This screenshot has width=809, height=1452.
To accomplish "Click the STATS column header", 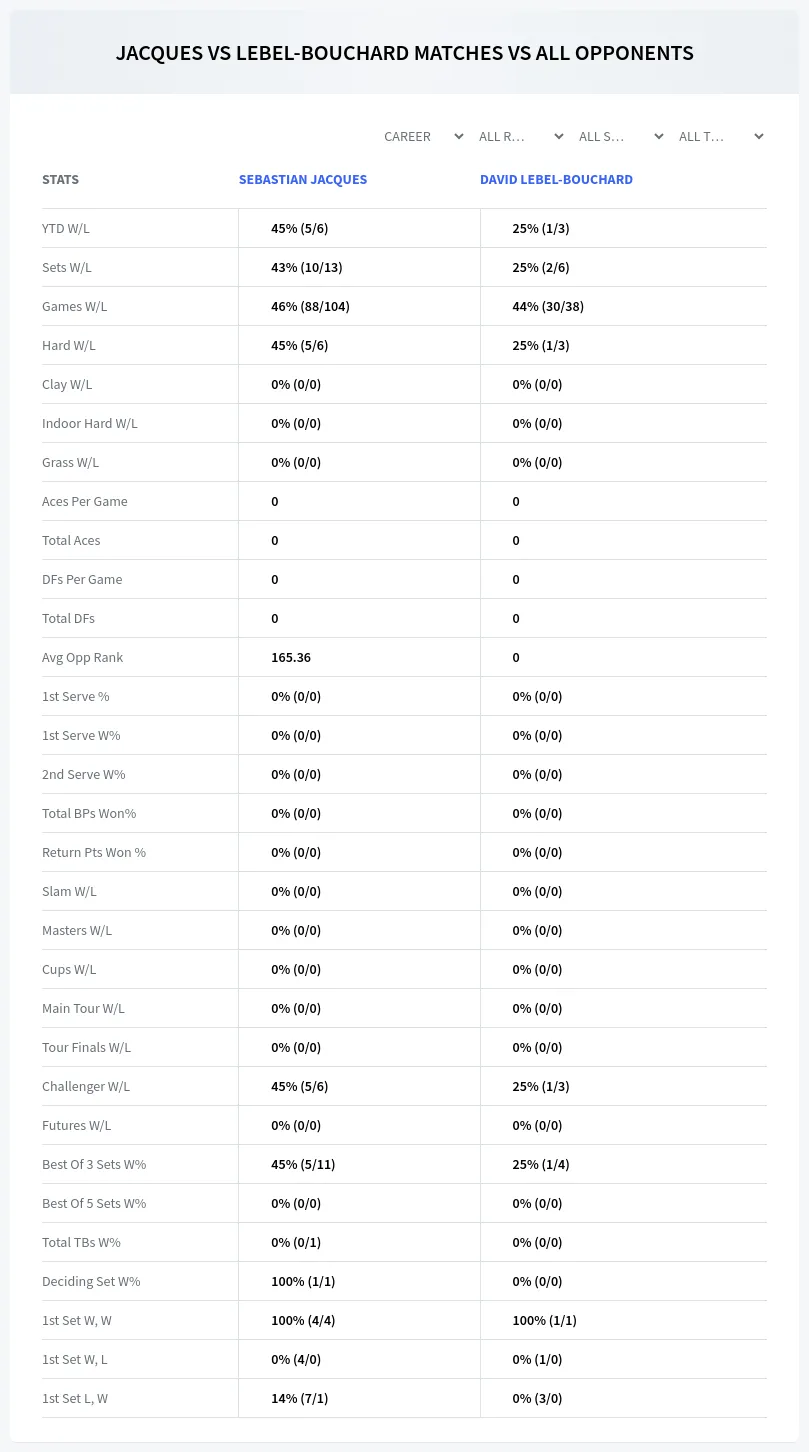I will tap(60, 180).
